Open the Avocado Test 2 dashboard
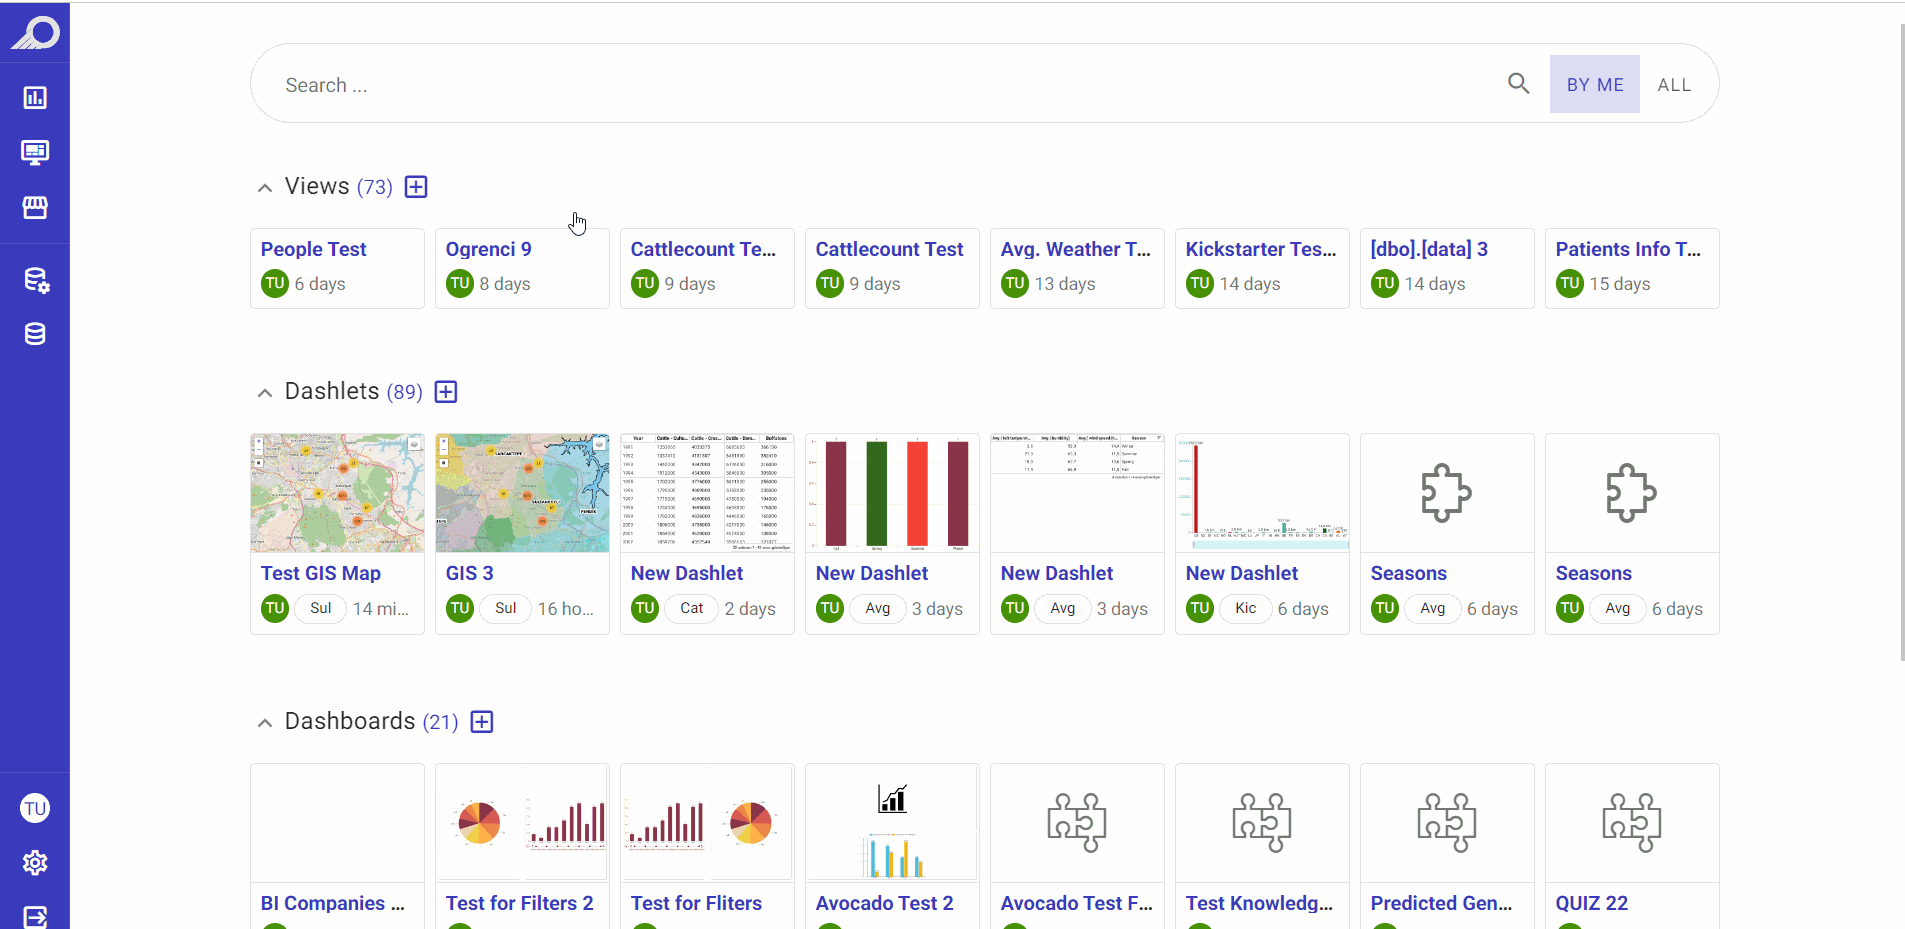Screen dimensions: 1905x929 (x=892, y=846)
